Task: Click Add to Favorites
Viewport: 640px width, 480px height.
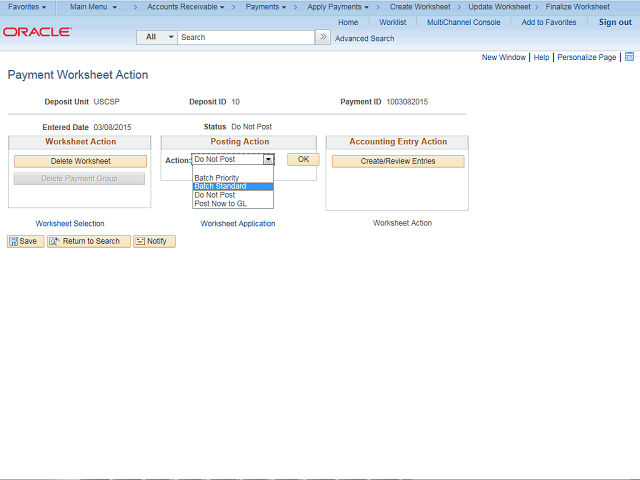Action: click(549, 22)
